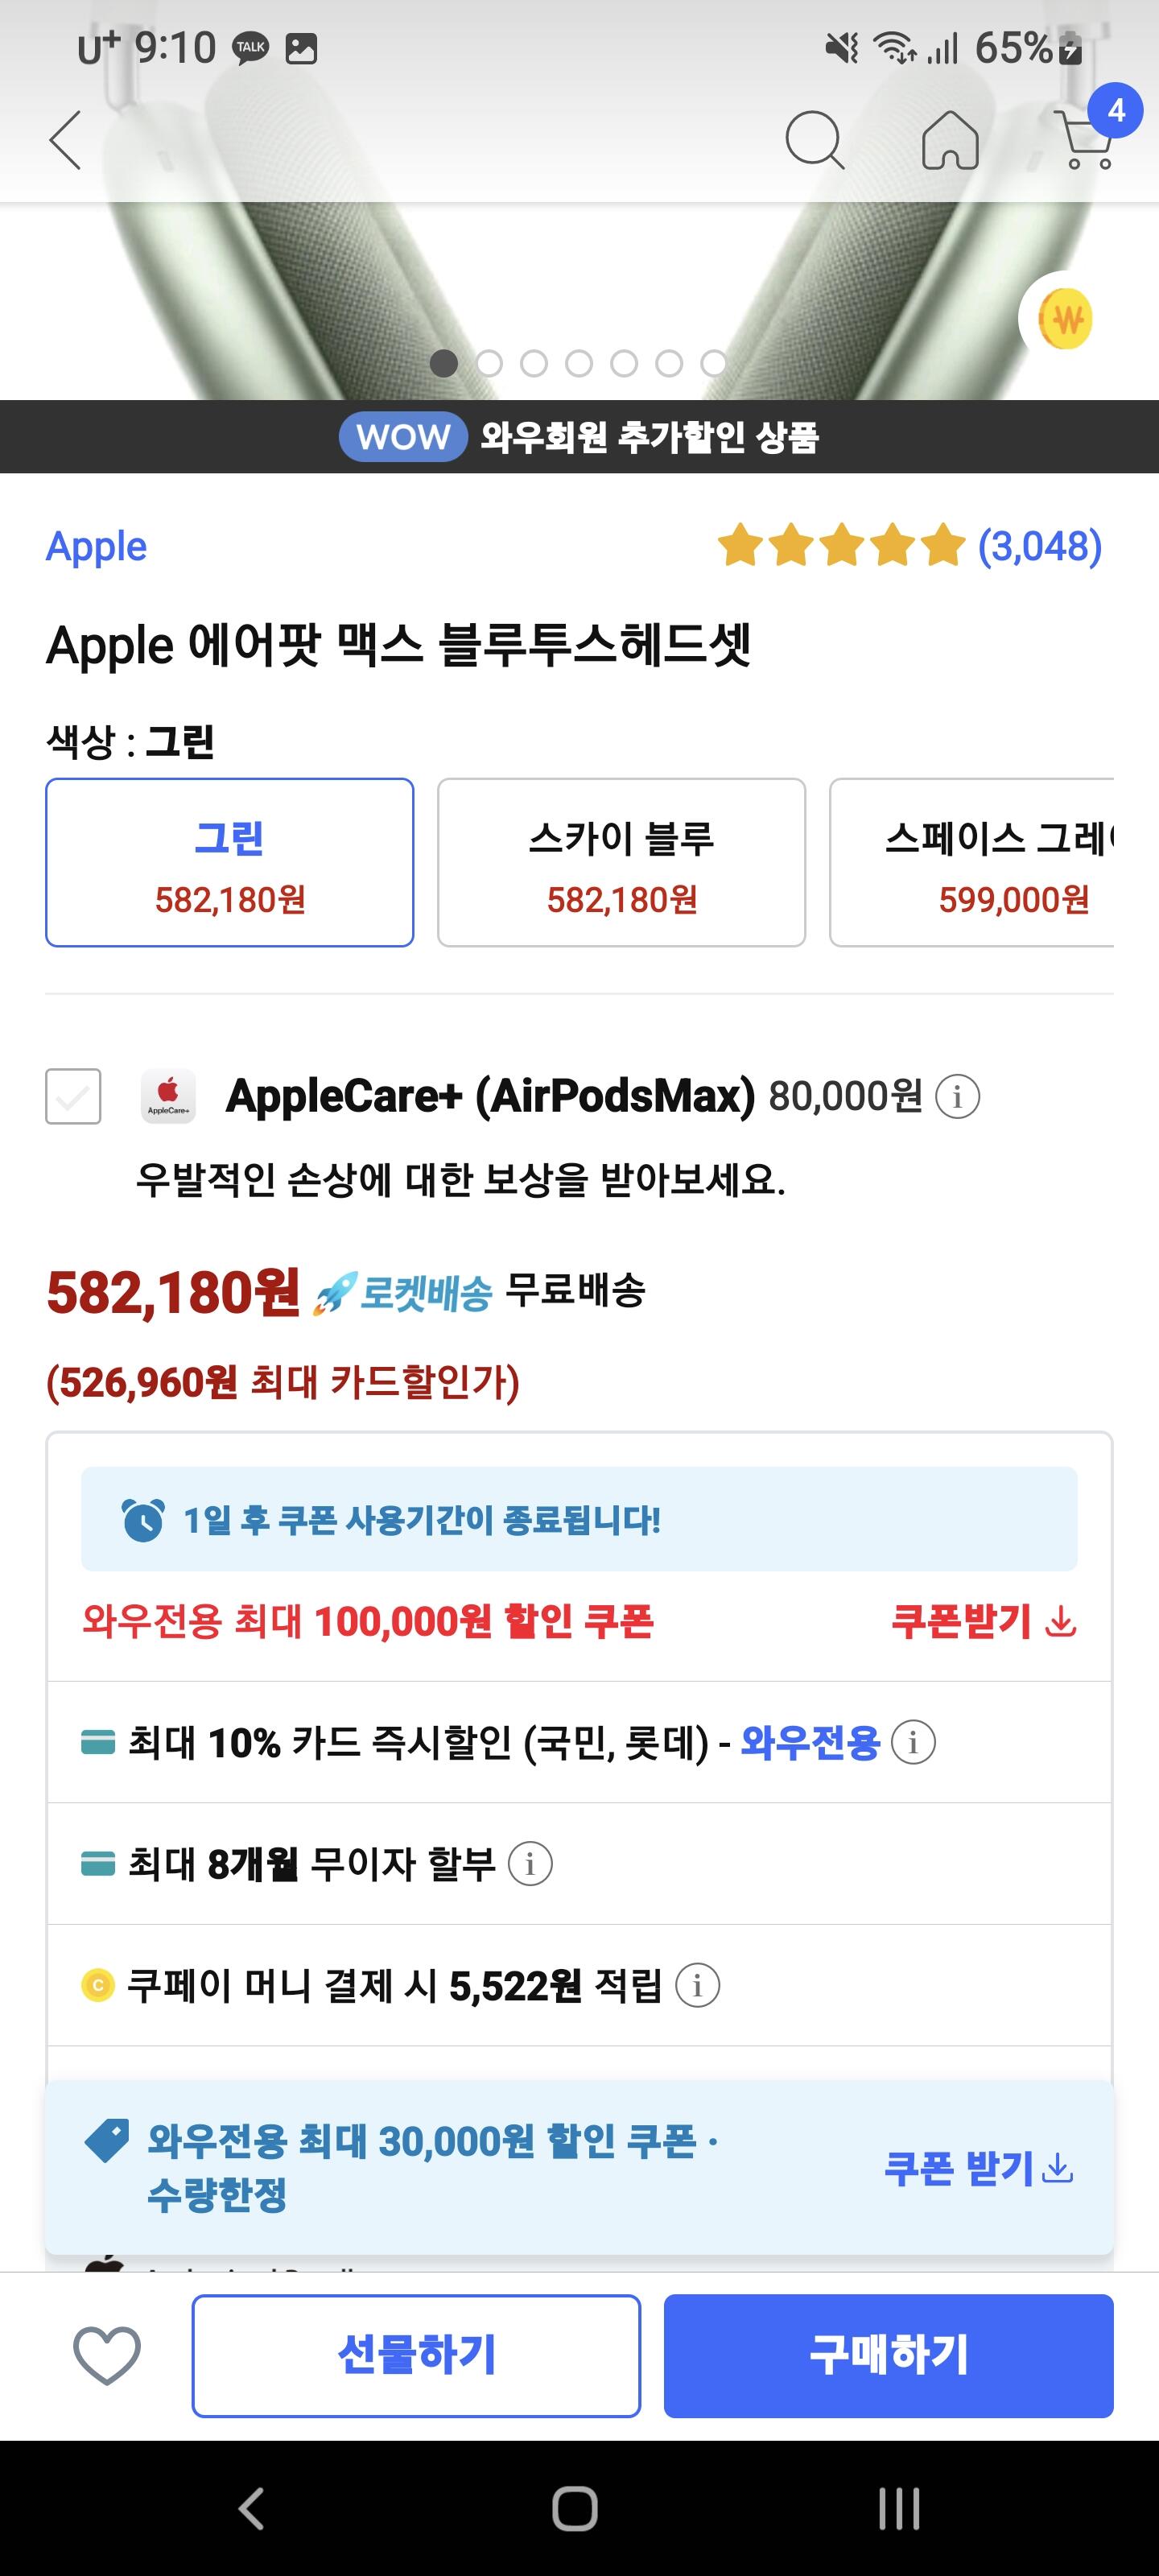
Task: View interest-free installment info icon
Action: point(530,1864)
